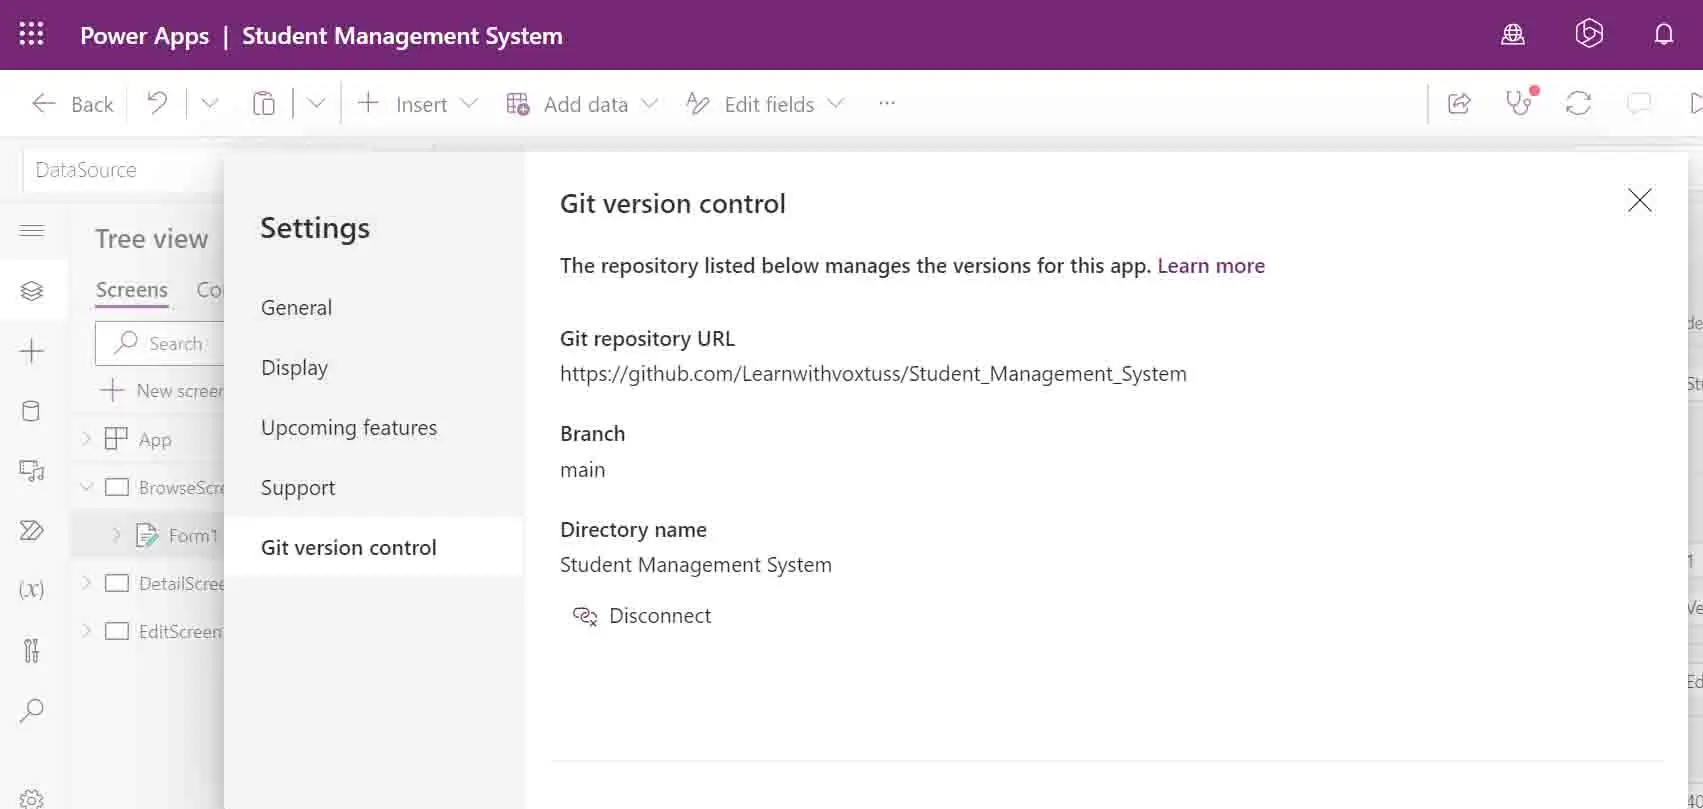
Task: Click the Git repository URL text
Action: pyautogui.click(x=873, y=374)
